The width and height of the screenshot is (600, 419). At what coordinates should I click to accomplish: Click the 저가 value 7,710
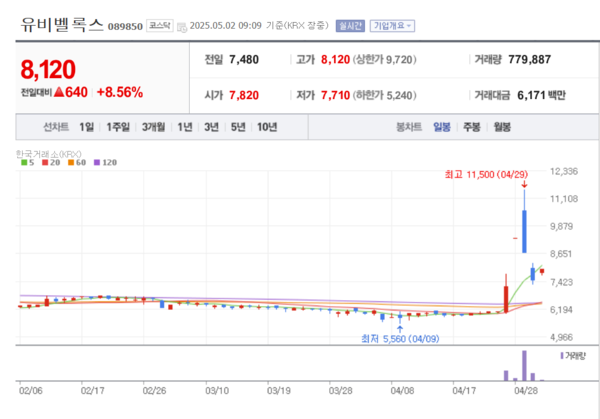335,95
